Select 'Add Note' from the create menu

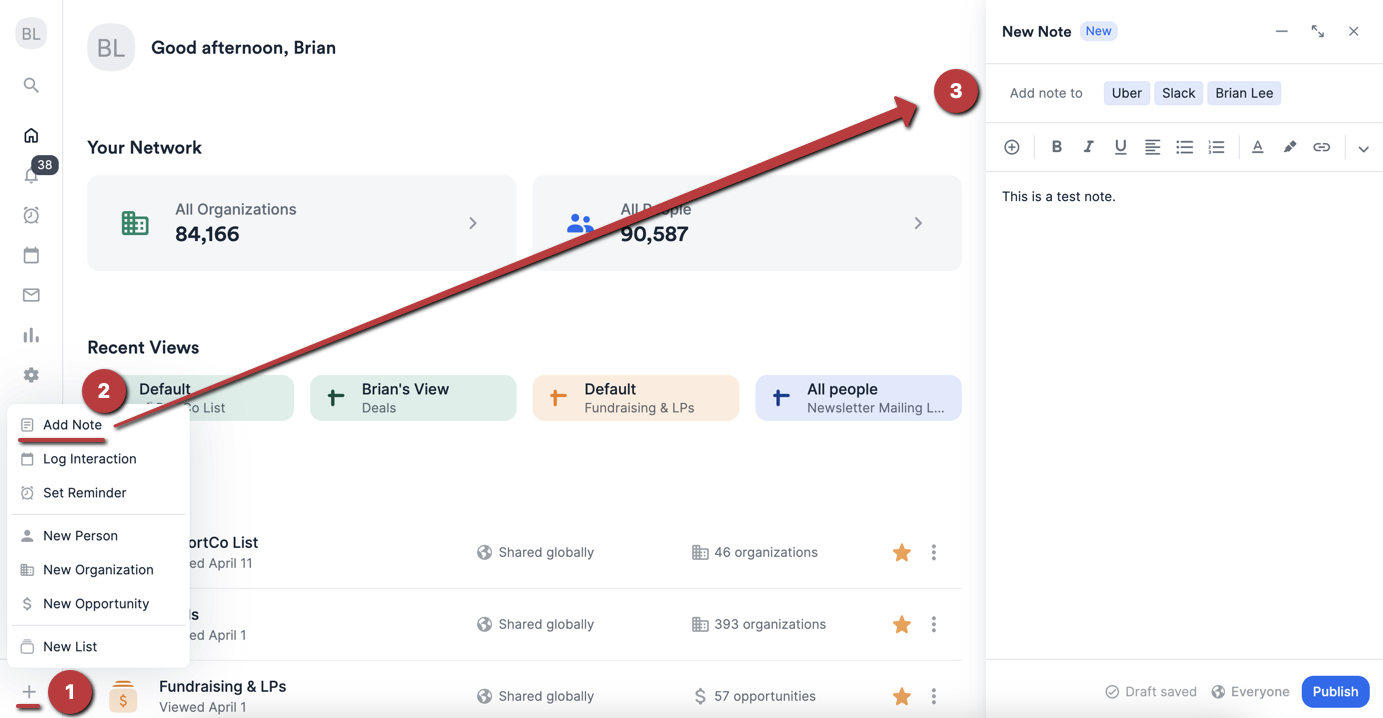72,424
